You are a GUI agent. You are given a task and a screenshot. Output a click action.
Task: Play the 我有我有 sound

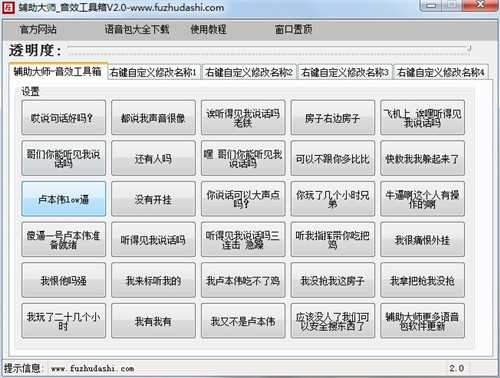(x=153, y=321)
